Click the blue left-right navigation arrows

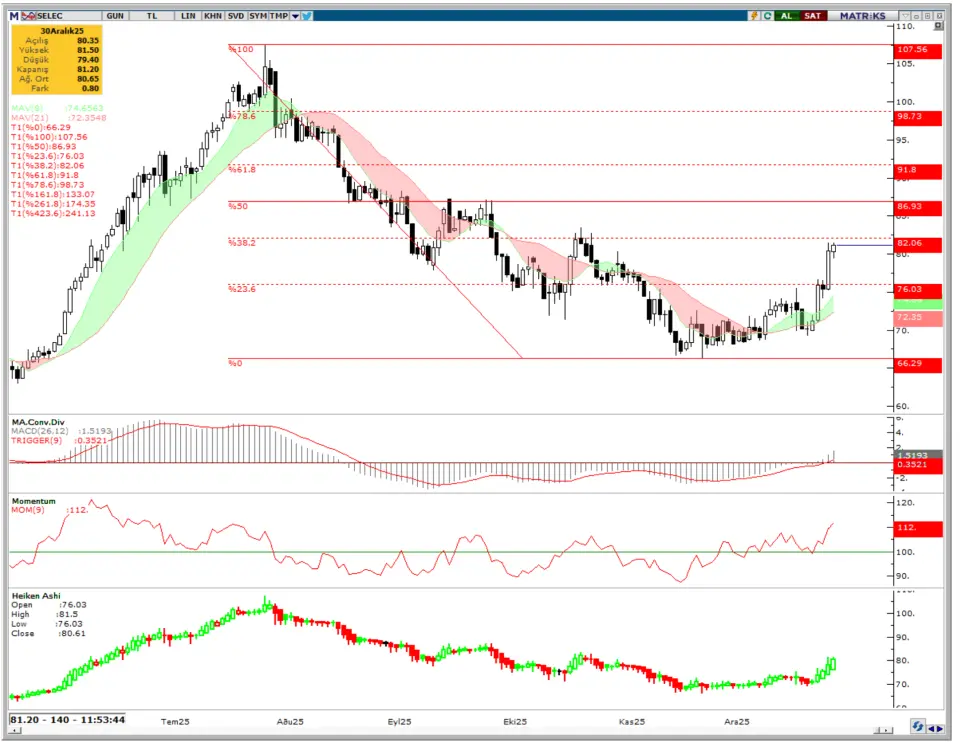938,726
